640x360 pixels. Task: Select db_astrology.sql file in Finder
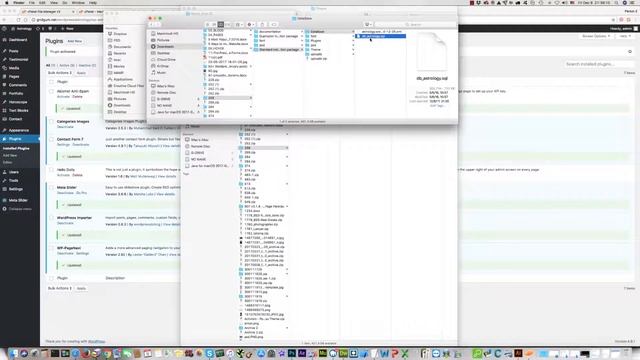pos(381,36)
